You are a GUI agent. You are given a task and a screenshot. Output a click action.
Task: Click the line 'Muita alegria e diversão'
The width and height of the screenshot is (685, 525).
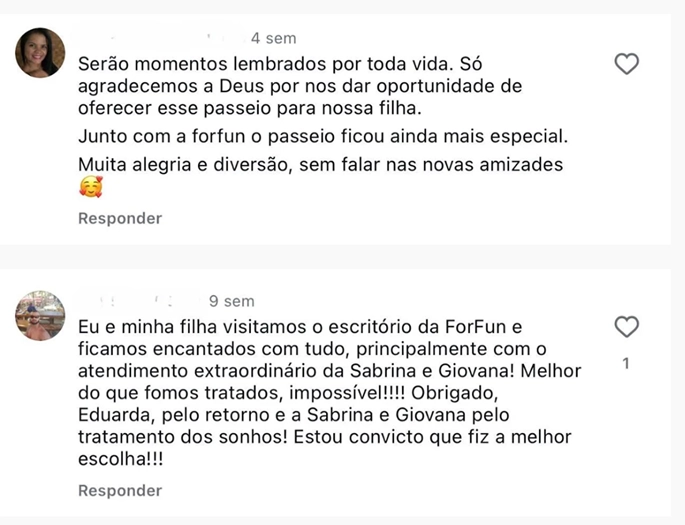(x=320, y=164)
